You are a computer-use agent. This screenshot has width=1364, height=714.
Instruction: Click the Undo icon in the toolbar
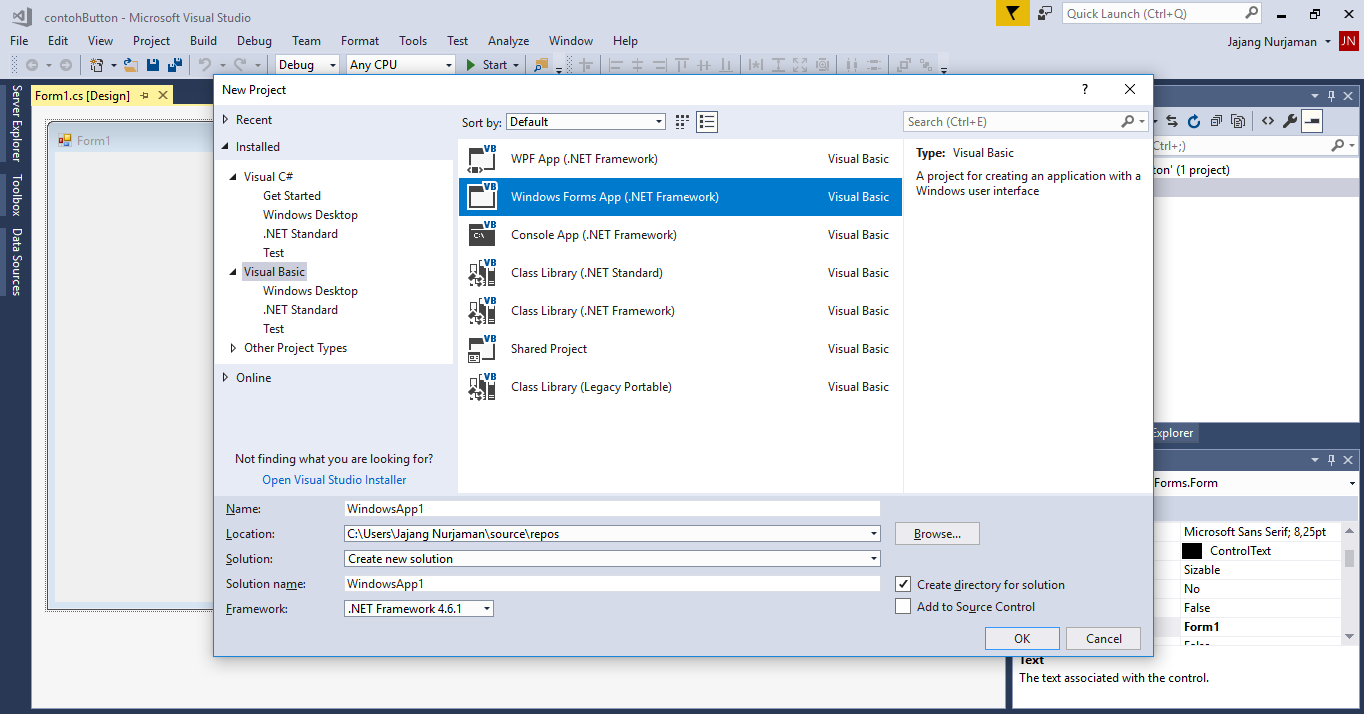click(205, 64)
